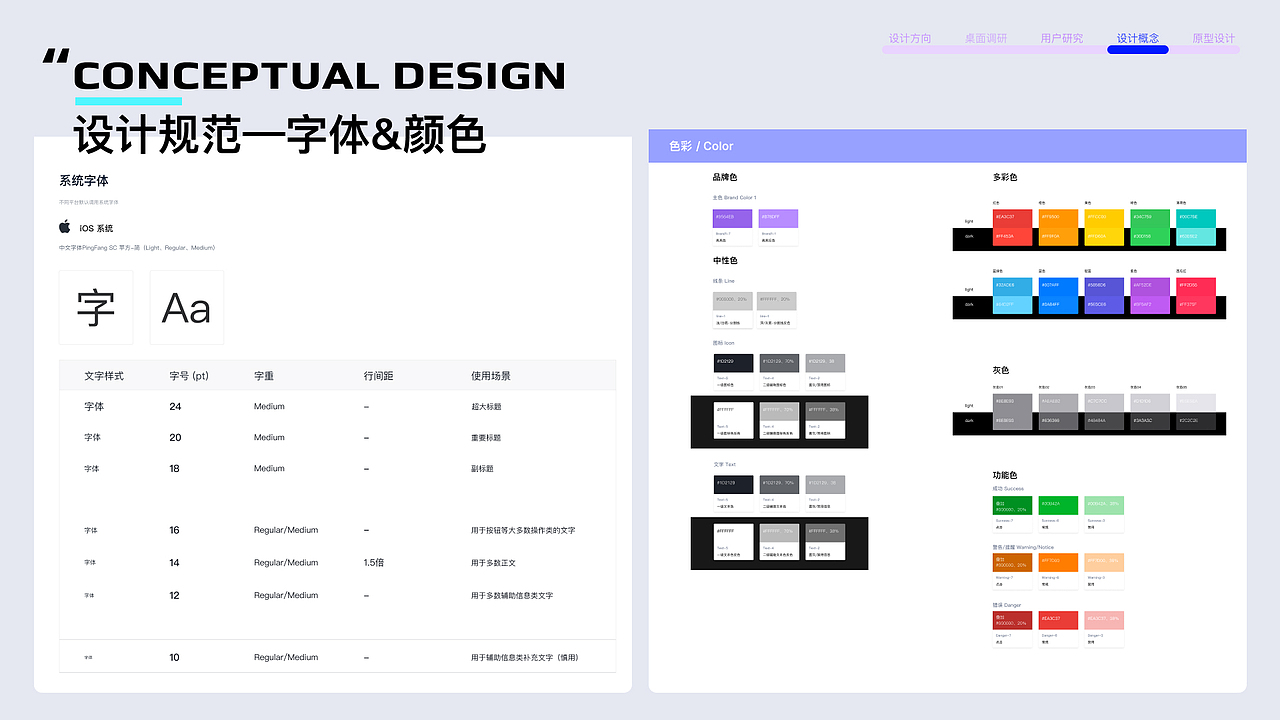Open the 设计方向 section

click(x=911, y=38)
